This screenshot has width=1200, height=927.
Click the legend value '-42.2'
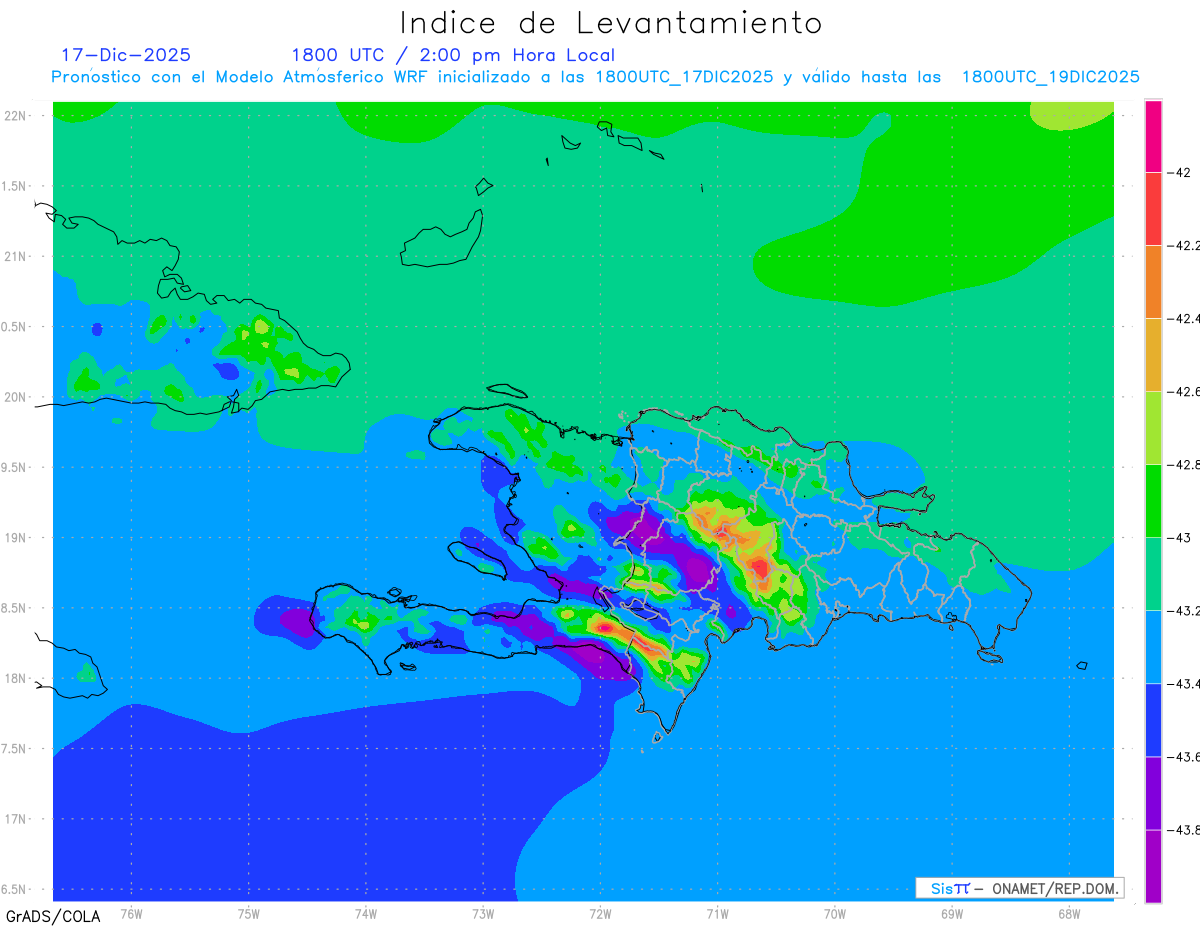pyautogui.click(x=1184, y=245)
